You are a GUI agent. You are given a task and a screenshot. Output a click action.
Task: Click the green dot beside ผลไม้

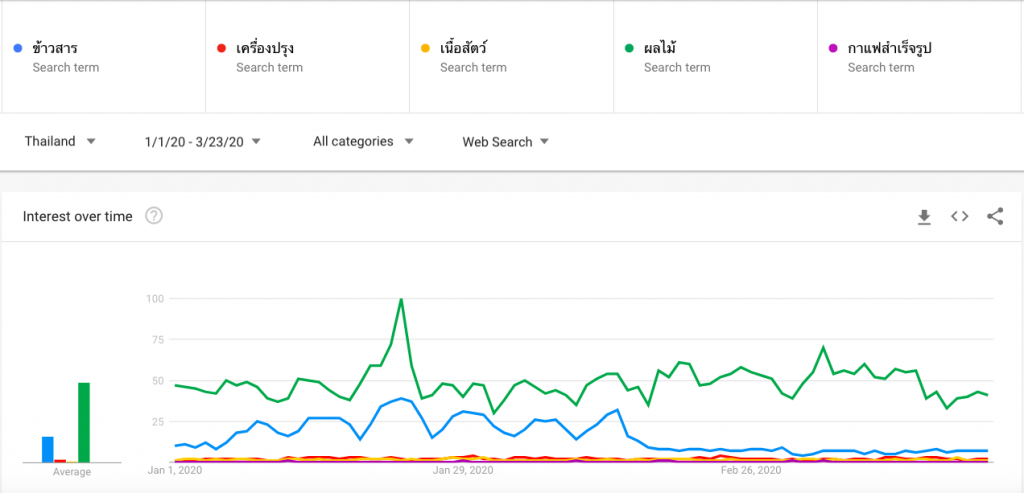tap(629, 48)
